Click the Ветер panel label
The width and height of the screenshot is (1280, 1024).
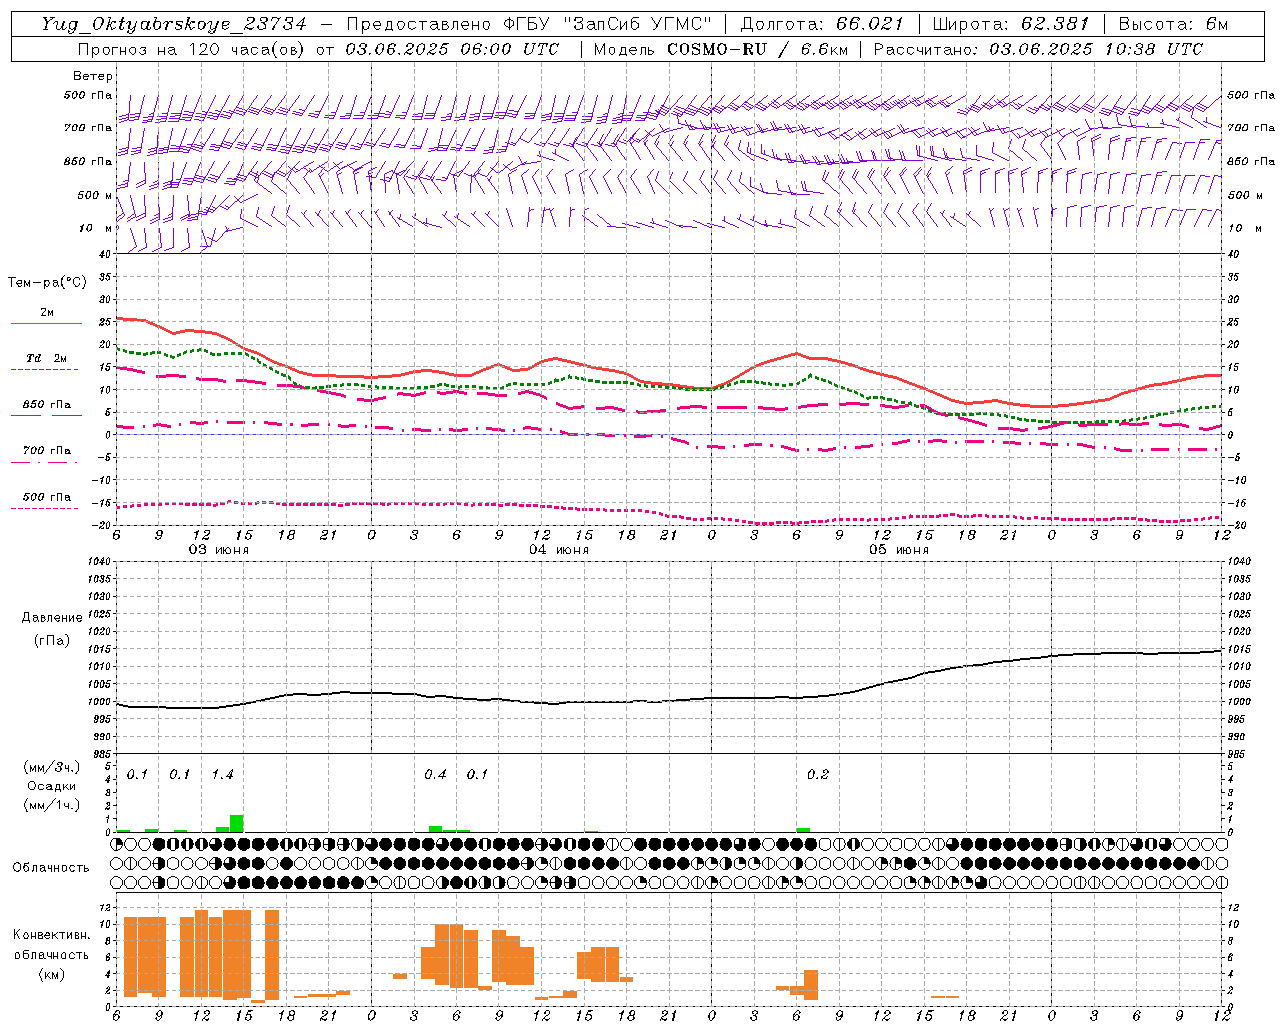93,76
